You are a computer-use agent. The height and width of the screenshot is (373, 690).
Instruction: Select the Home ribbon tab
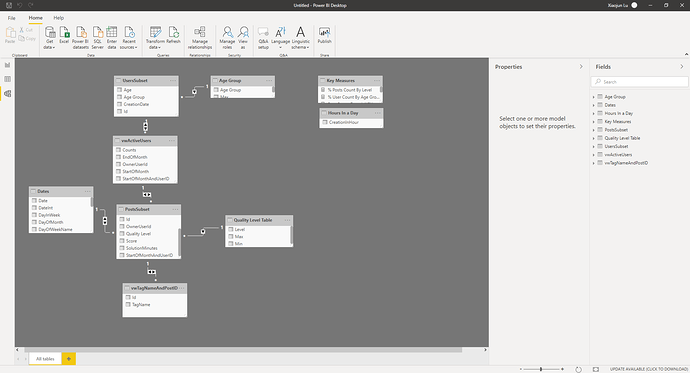coord(36,18)
